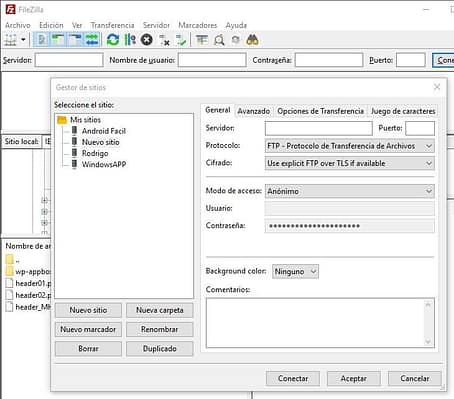This screenshot has height=399, width=454.
Task: Open the Modo de acceso dropdown
Action: click(x=350, y=191)
